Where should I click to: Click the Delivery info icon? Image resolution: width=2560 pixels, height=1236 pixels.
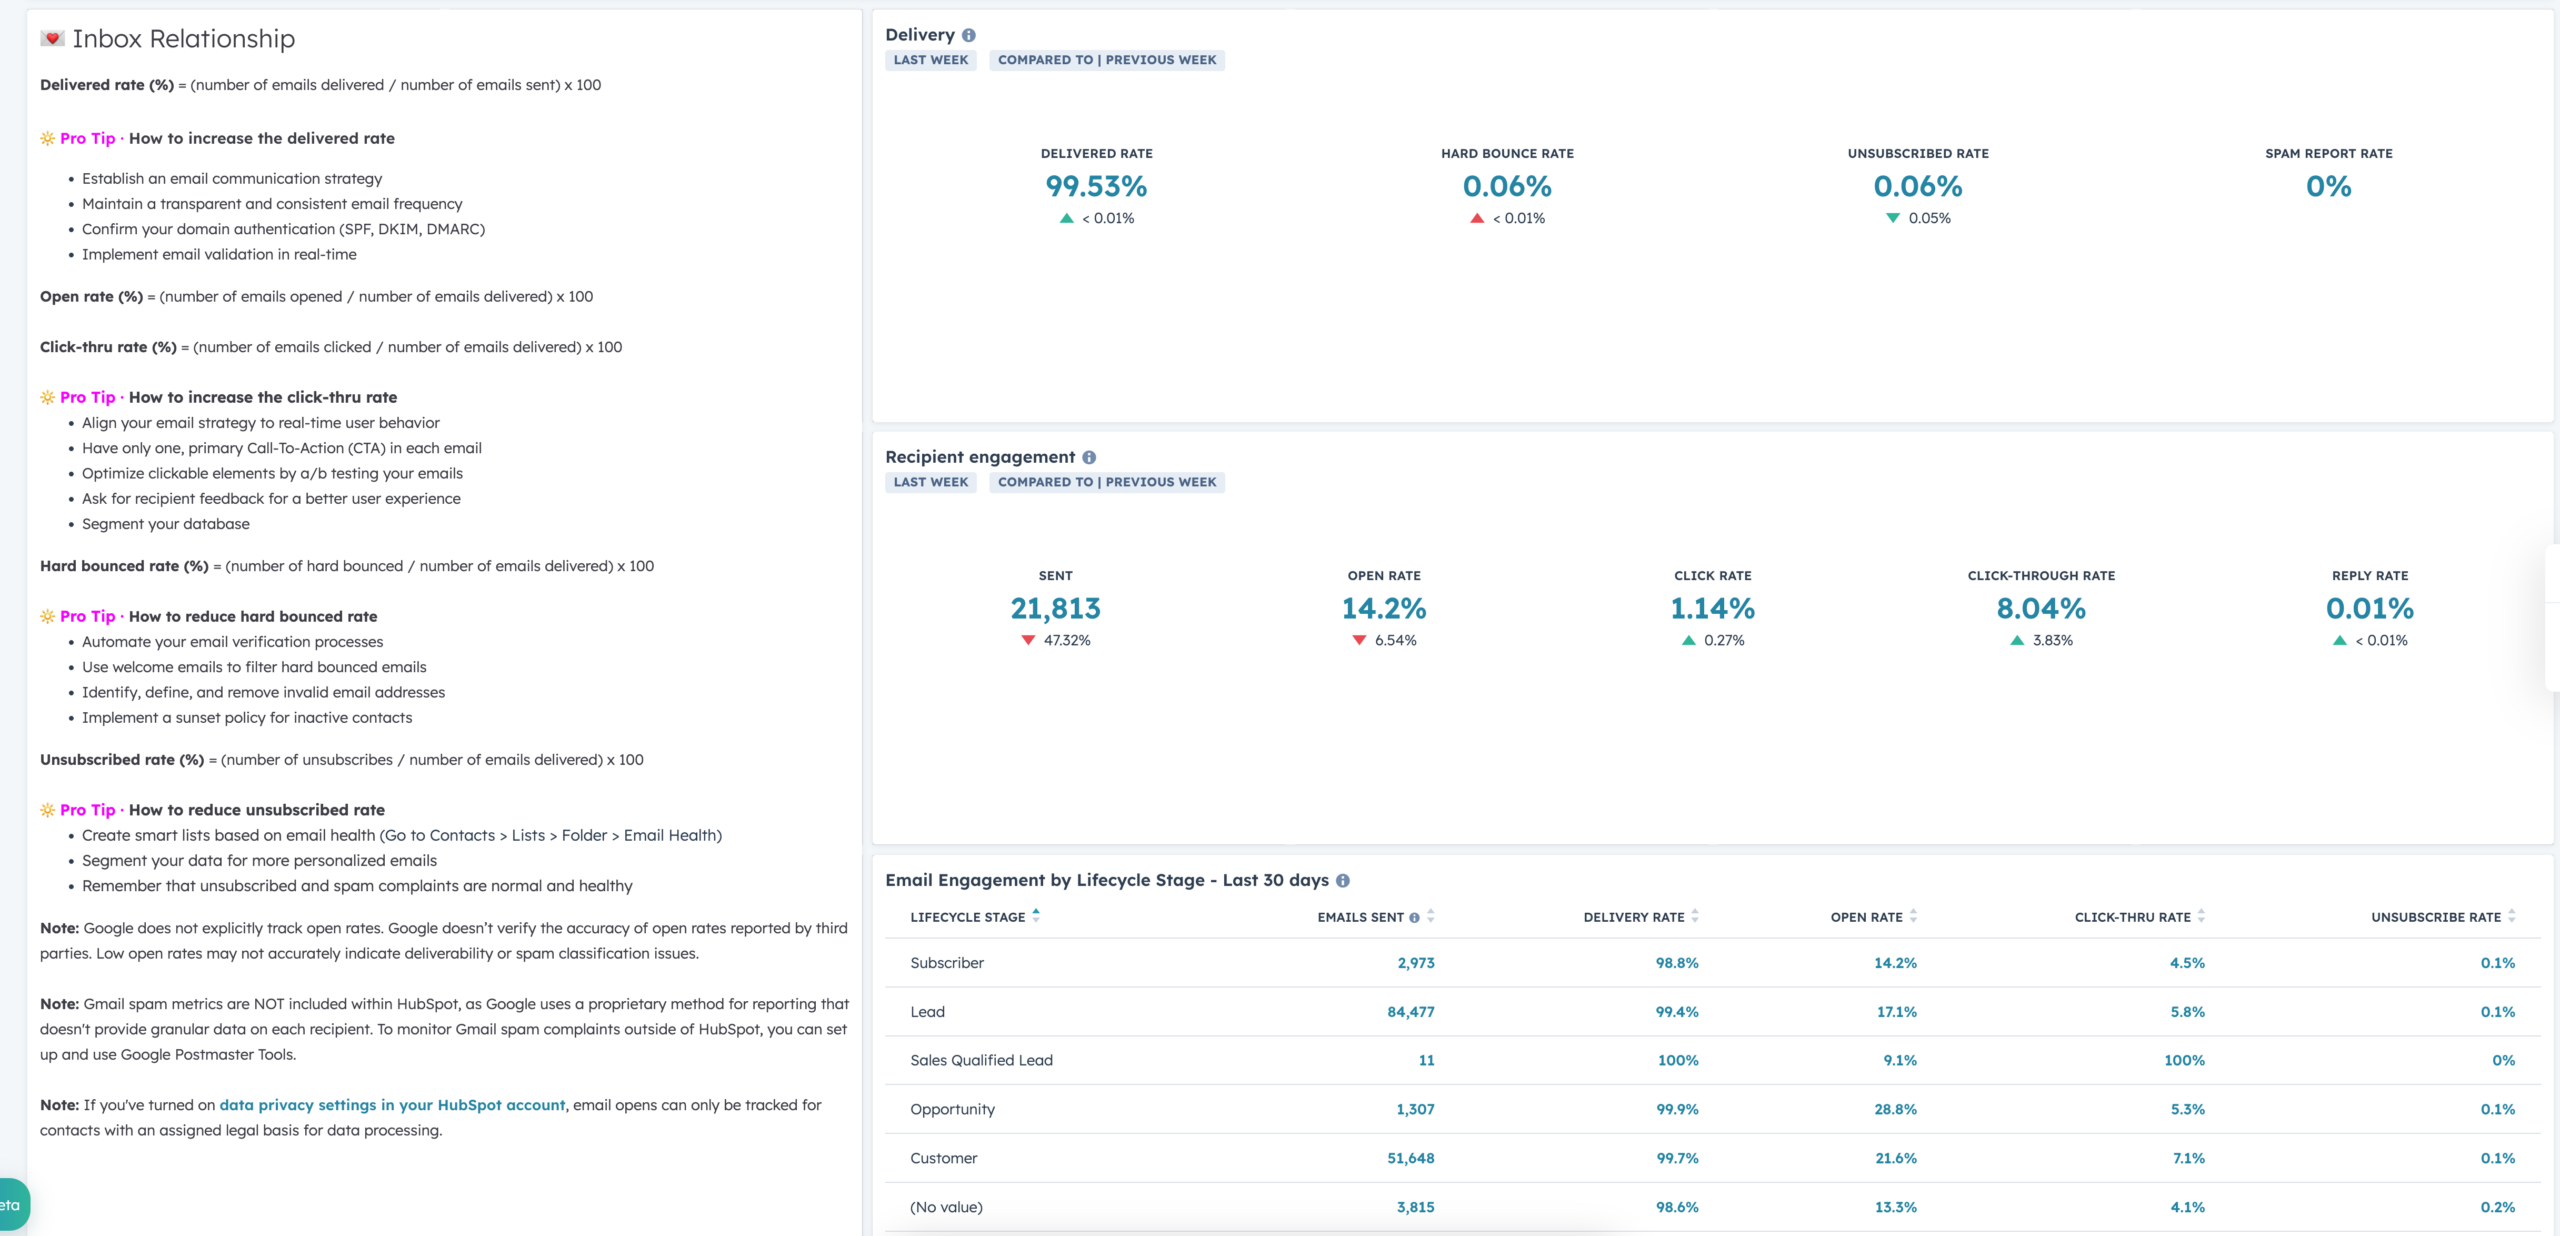968,35
